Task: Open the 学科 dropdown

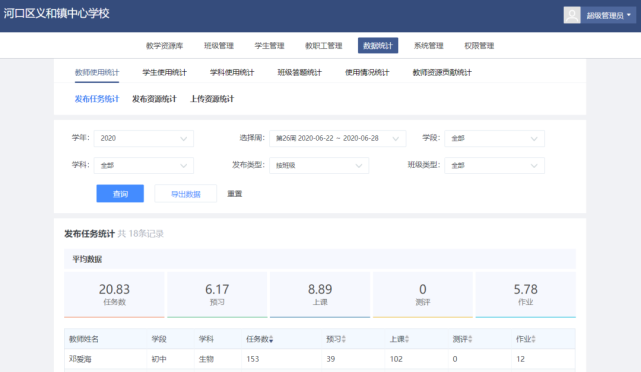Action: 143,166
